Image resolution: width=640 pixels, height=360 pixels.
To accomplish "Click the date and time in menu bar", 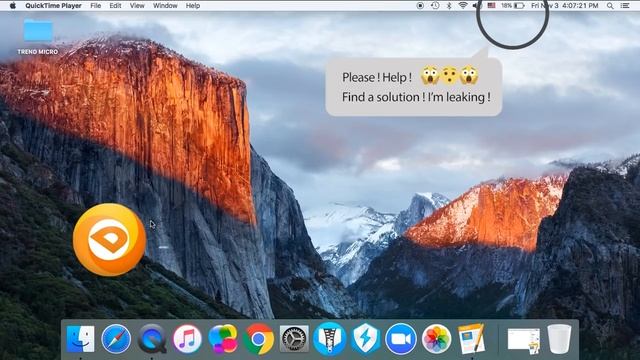I will (564, 6).
